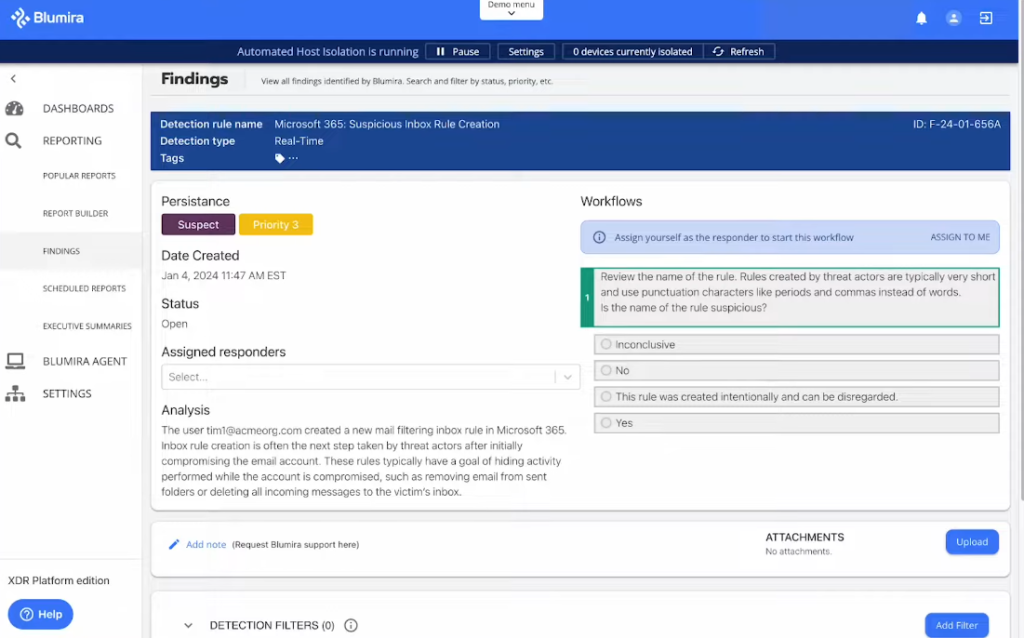The height and width of the screenshot is (638, 1024).
Task: Go to Popular Reports
Action: (79, 176)
